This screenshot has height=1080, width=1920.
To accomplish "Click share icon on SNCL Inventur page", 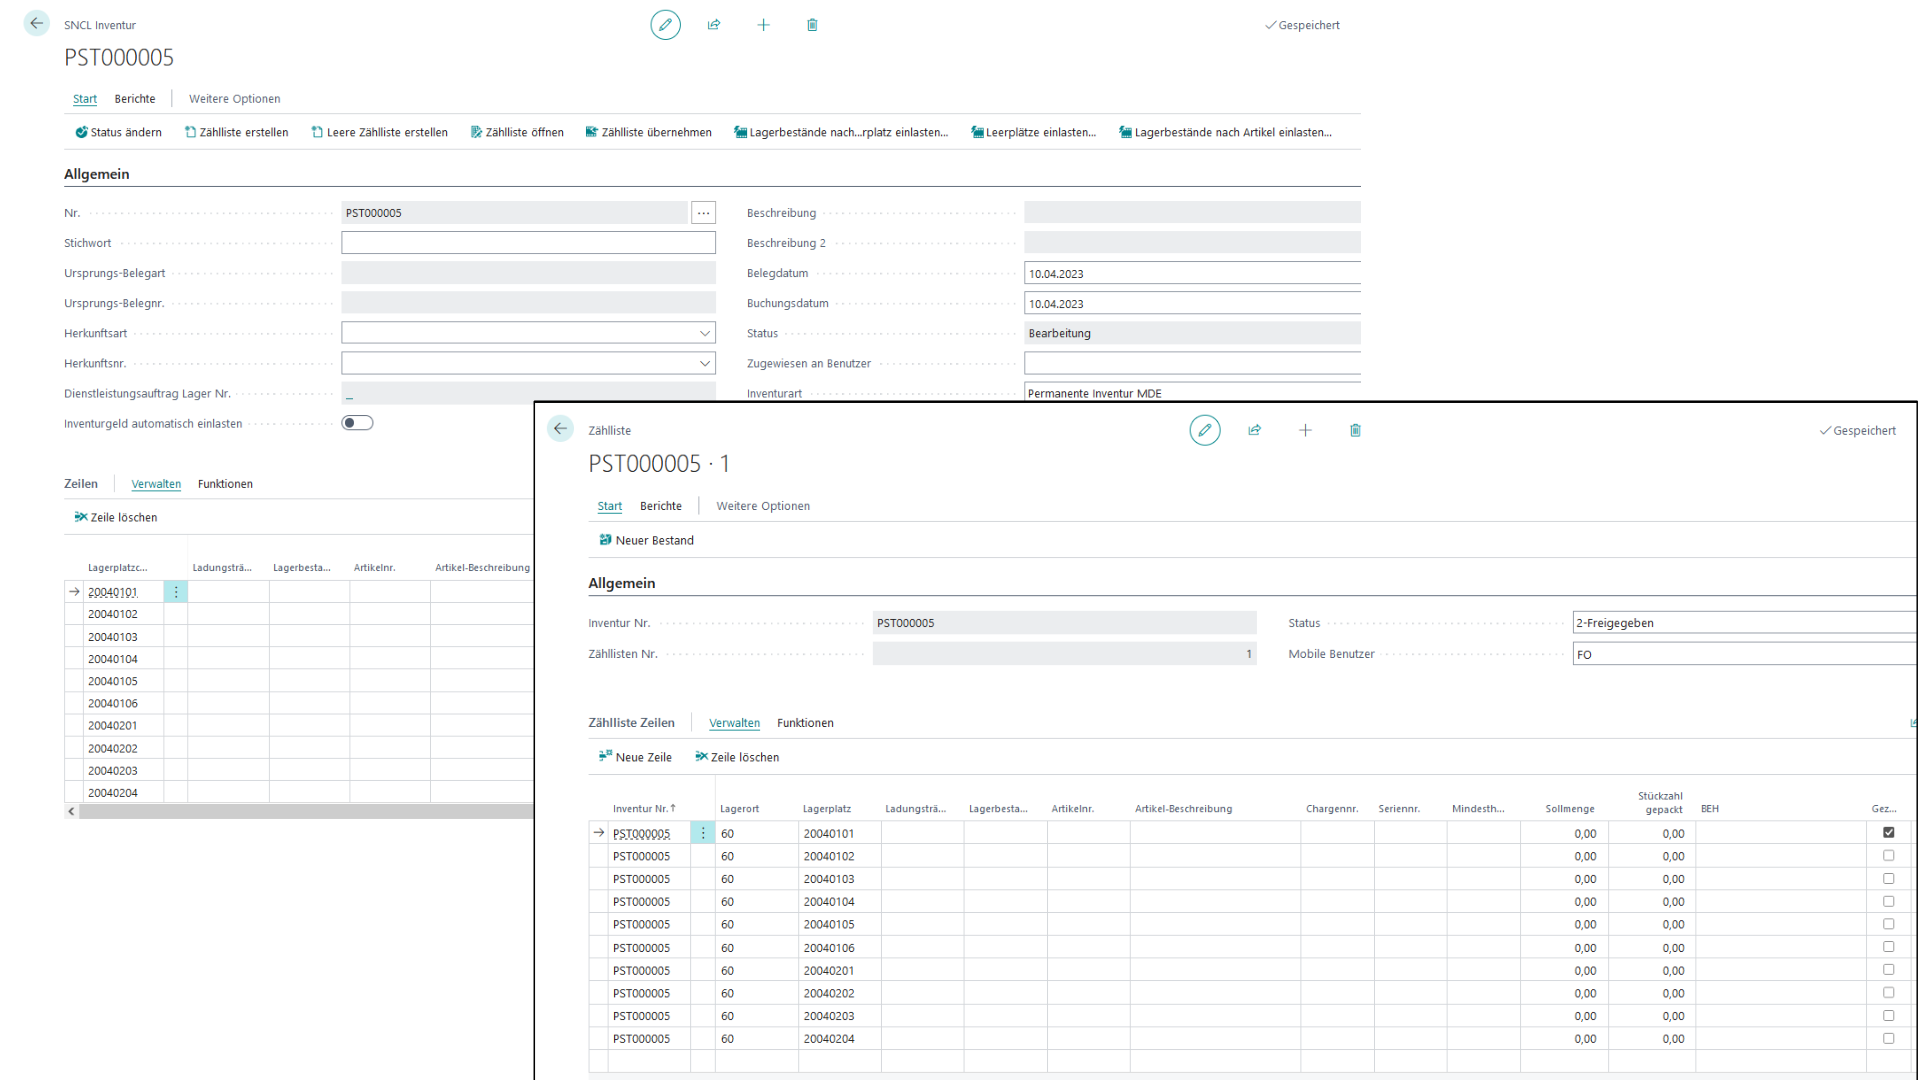I will (714, 25).
